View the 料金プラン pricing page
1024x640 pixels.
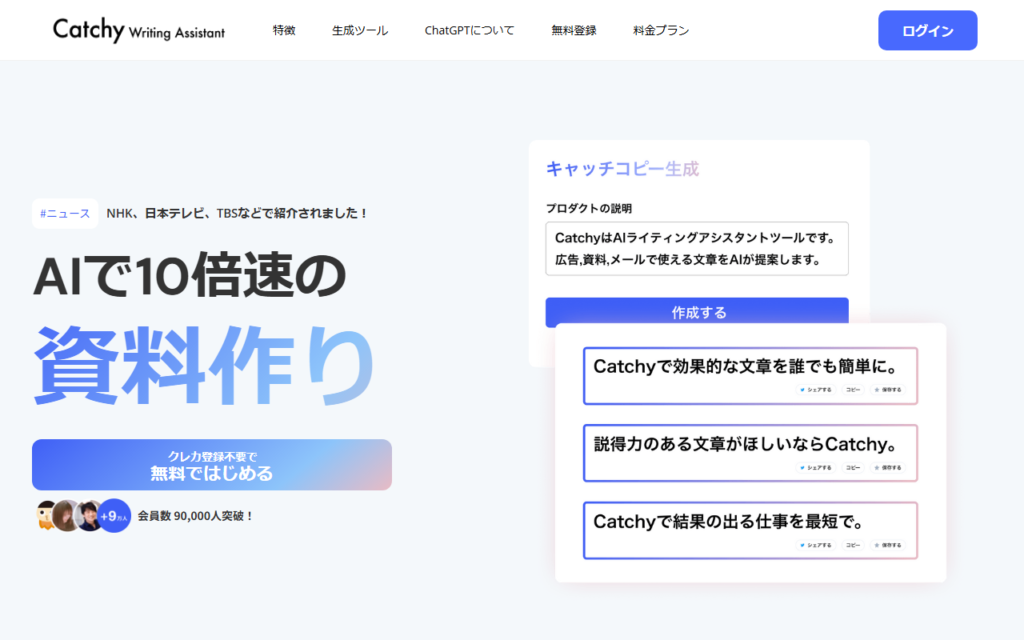point(661,31)
